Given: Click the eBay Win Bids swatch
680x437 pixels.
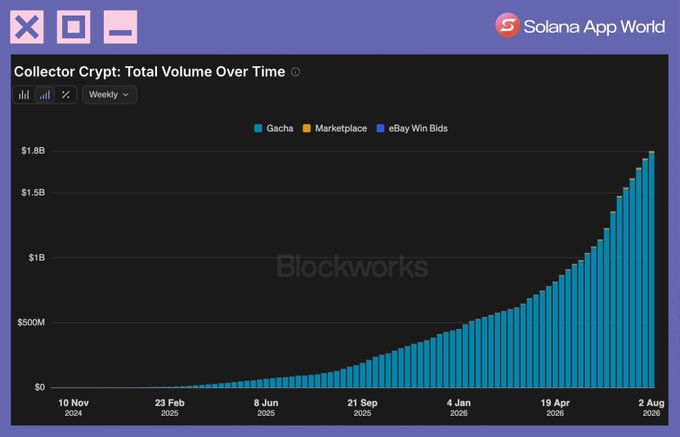Looking at the screenshot, I should point(380,128).
